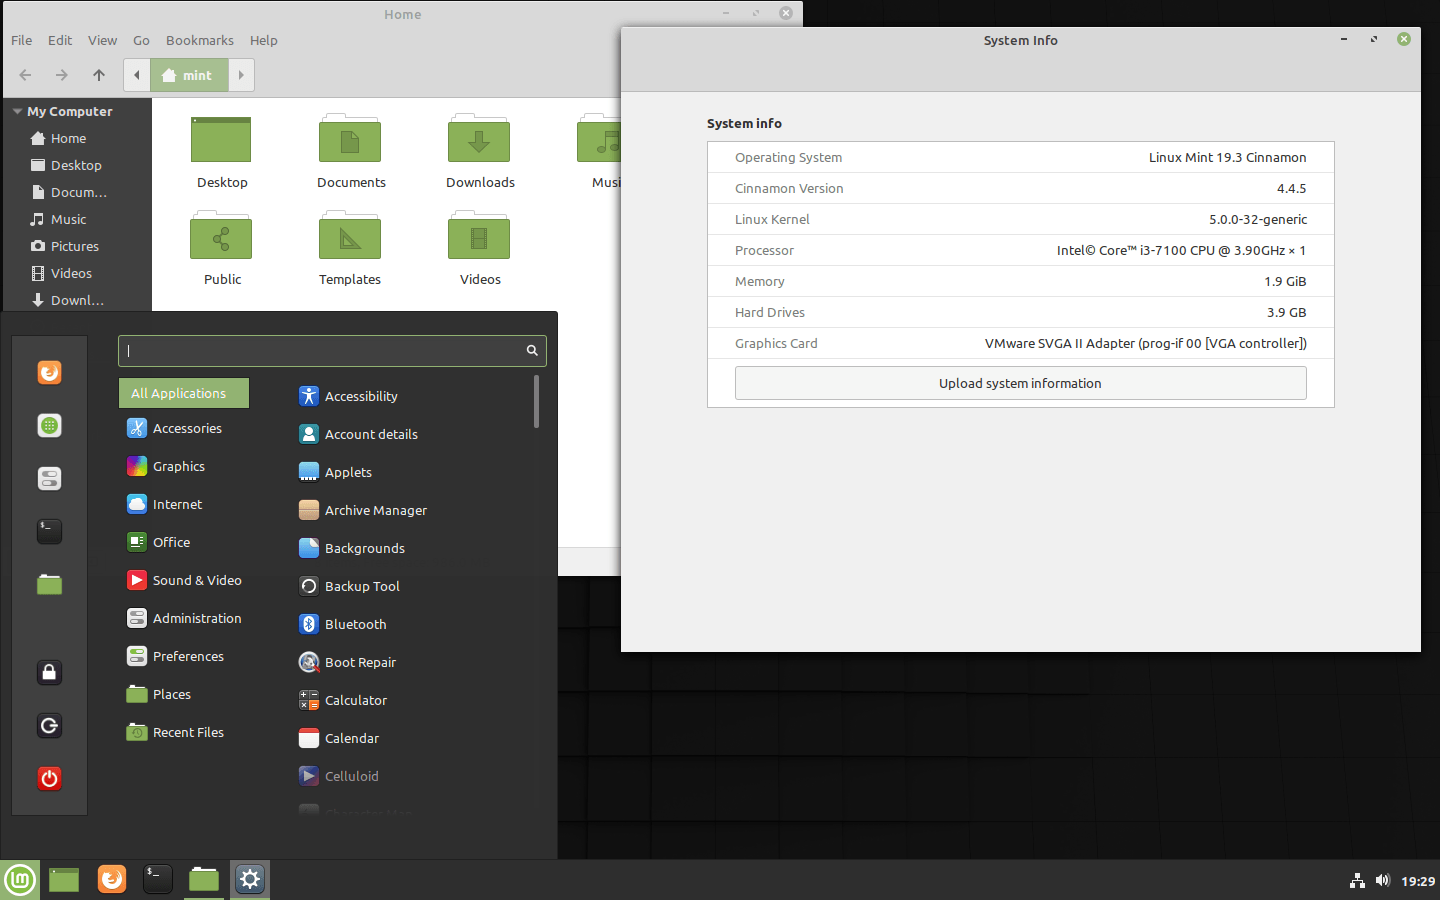Click left path bar scroll arrow
The height and width of the screenshot is (900, 1440).
tap(137, 75)
